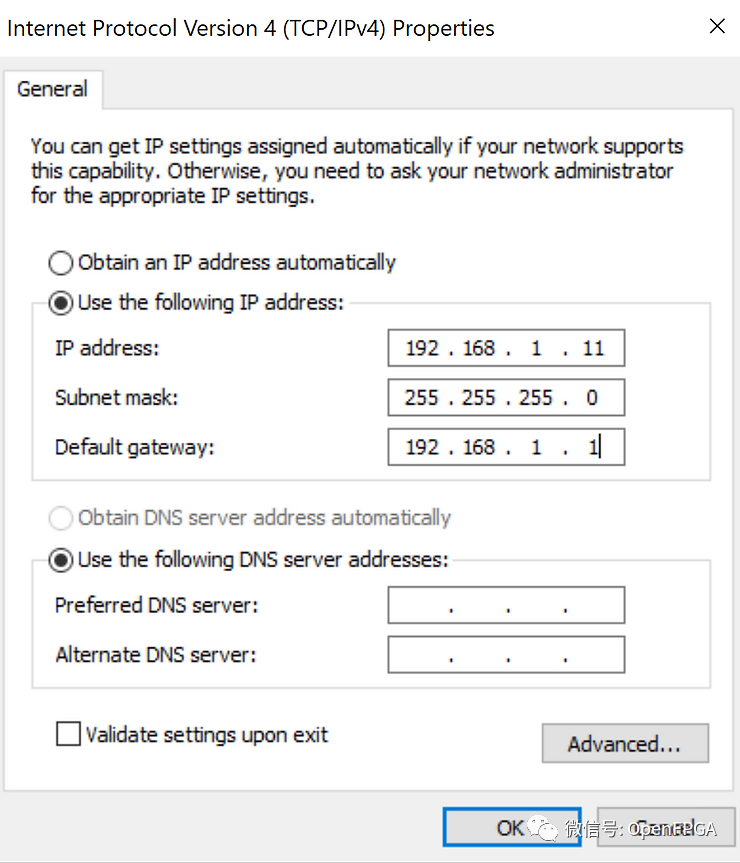This screenshot has height=863, width=740.
Task: Focus the Preferred DNS server field
Action: coord(505,604)
